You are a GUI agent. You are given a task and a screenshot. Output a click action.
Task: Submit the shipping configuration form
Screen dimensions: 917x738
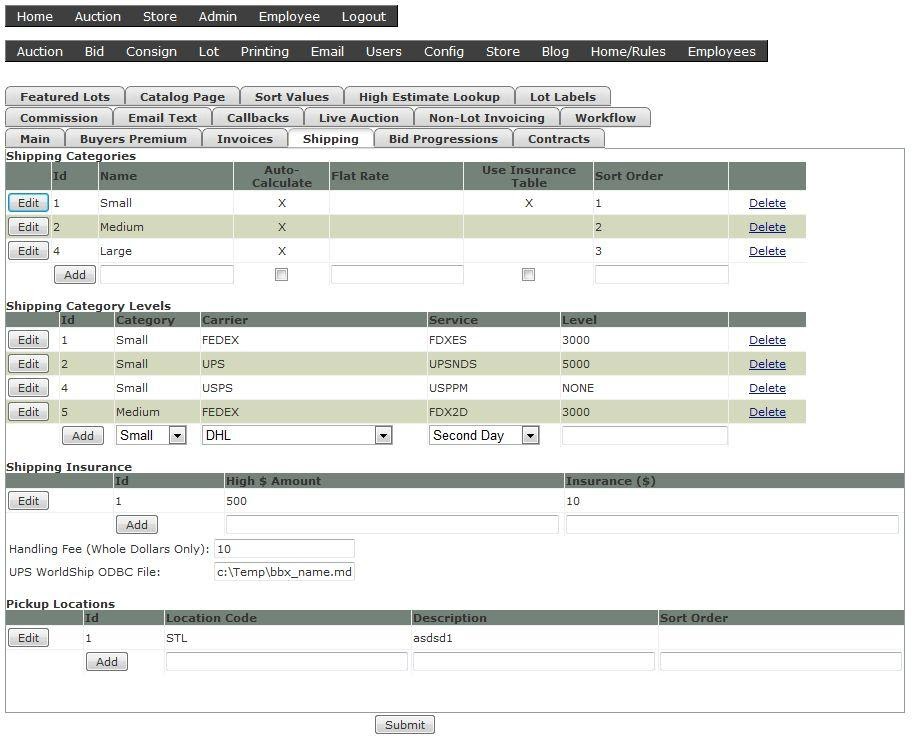pyautogui.click(x=405, y=725)
